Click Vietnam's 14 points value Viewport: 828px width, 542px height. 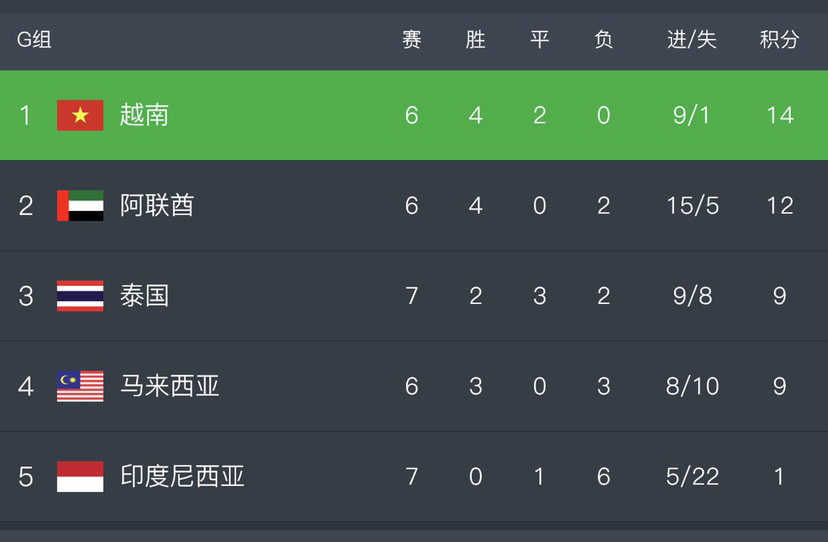tap(780, 115)
